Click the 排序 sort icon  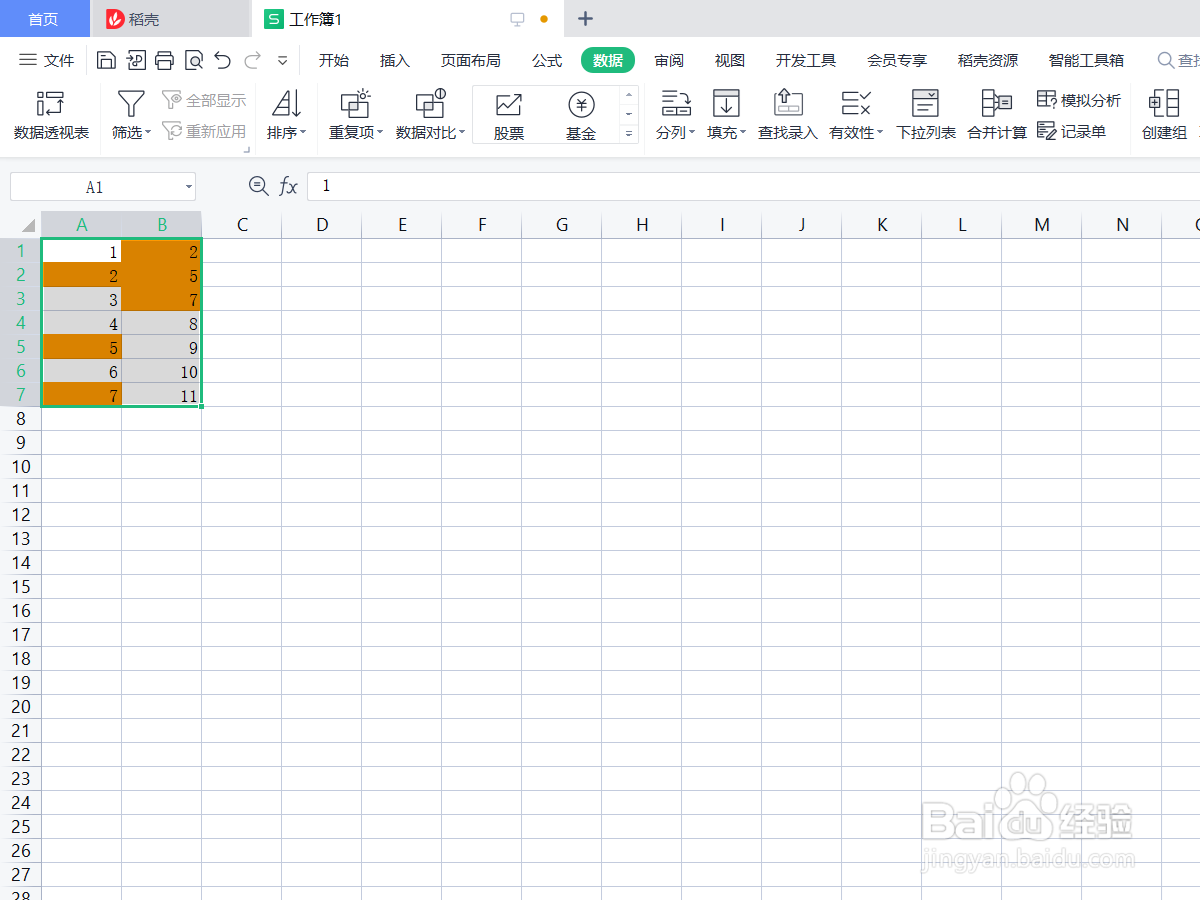287,103
